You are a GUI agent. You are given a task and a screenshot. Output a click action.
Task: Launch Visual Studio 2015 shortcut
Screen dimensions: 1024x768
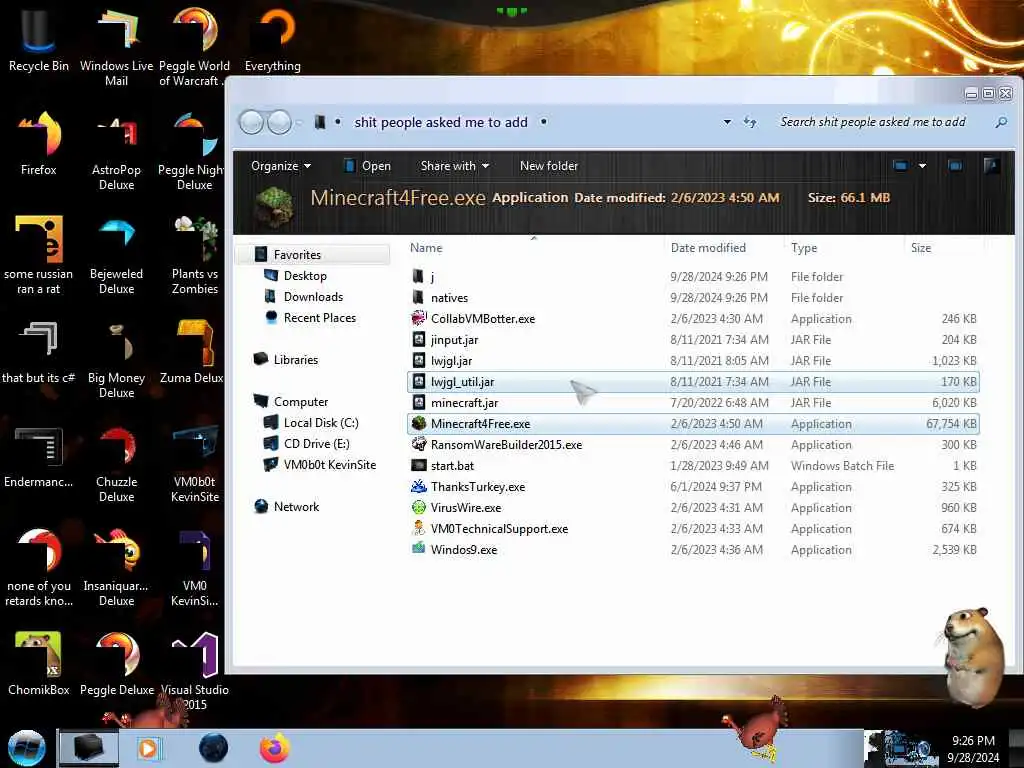[x=195, y=670]
